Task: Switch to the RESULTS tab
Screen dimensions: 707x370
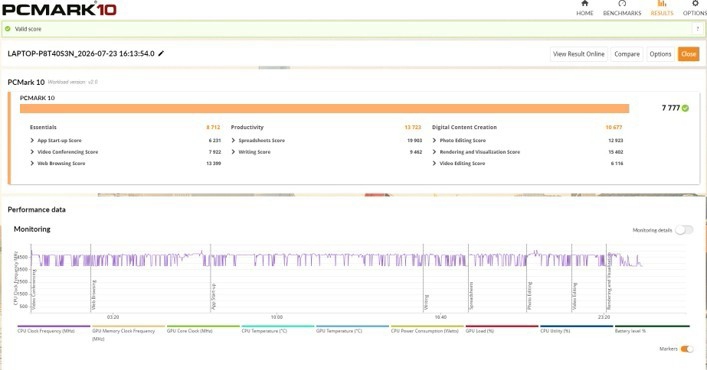Action: tap(662, 8)
